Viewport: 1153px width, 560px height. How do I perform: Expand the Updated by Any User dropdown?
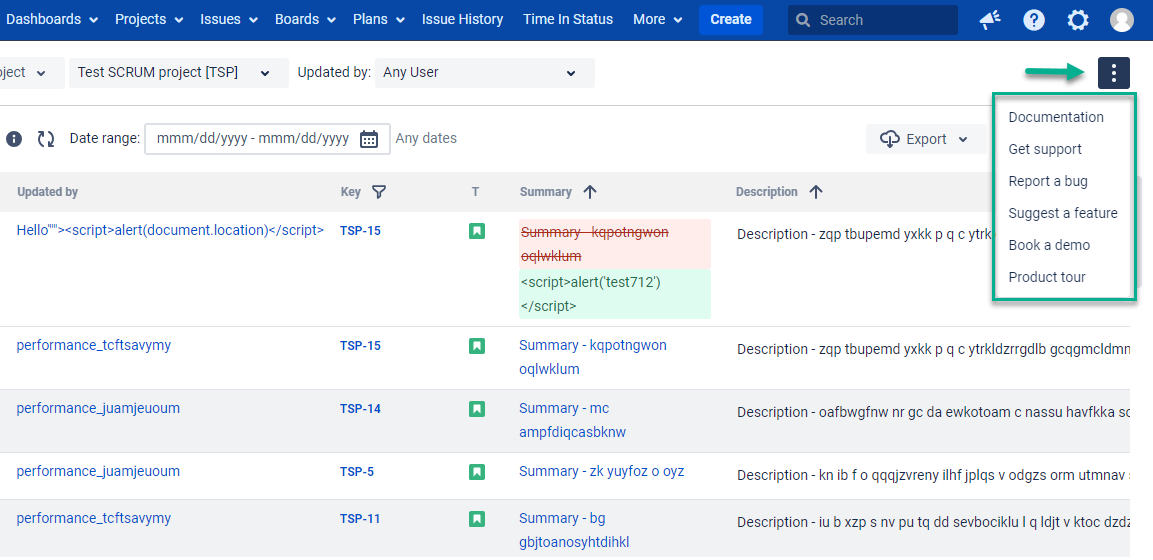[485, 73]
